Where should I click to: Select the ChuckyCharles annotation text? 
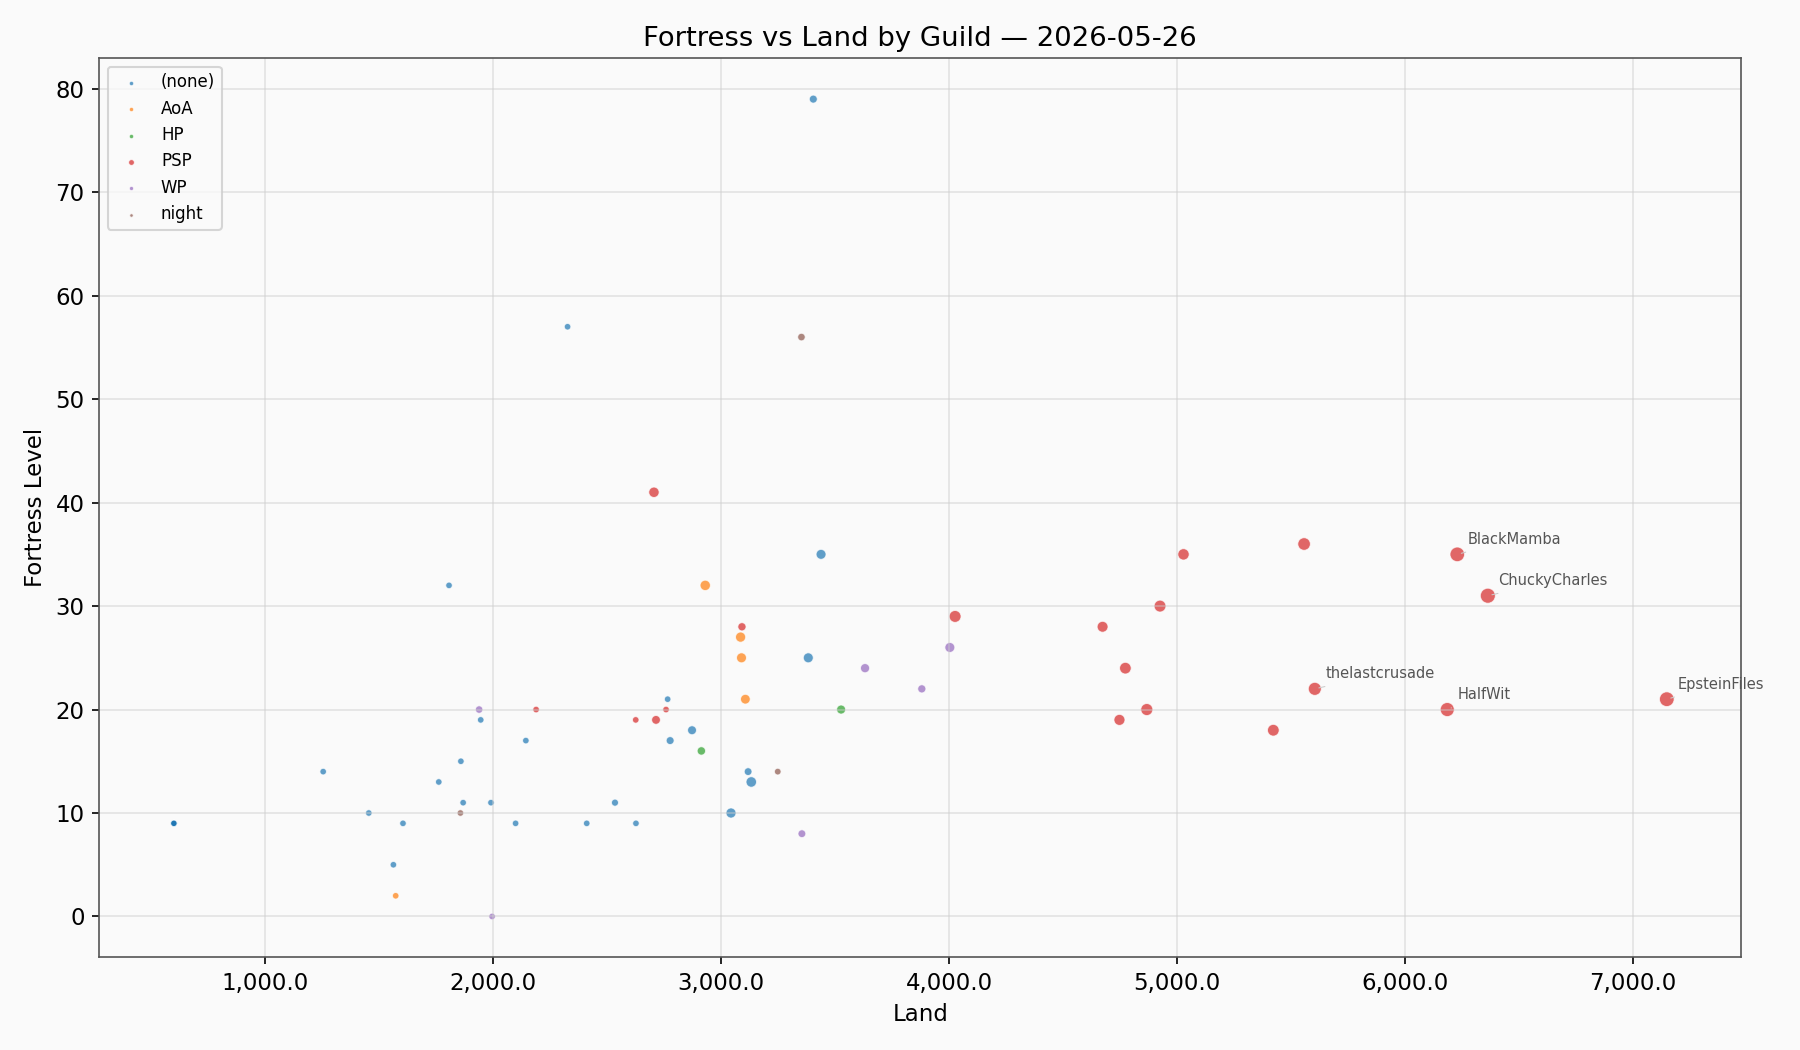click(x=1552, y=580)
